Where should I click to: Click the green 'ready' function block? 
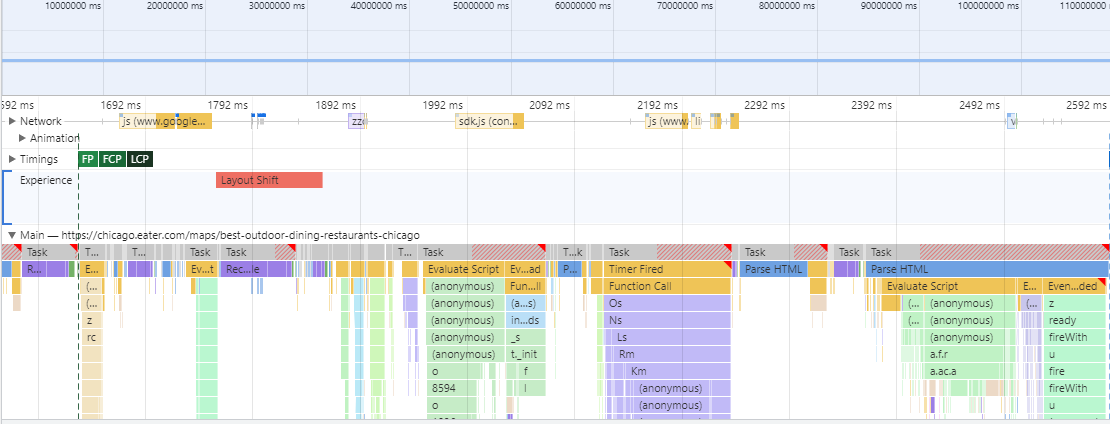pos(1075,320)
